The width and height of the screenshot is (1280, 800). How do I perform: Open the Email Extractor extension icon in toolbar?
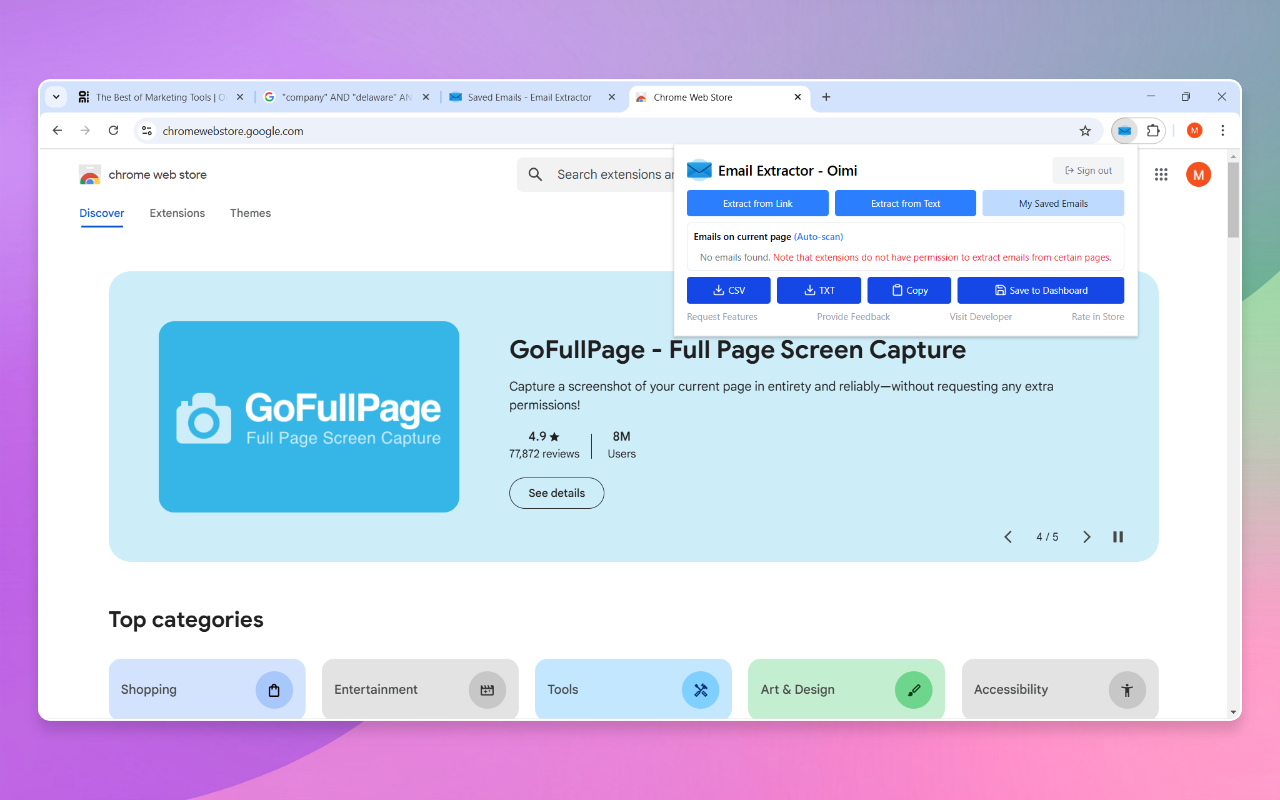click(x=1125, y=131)
